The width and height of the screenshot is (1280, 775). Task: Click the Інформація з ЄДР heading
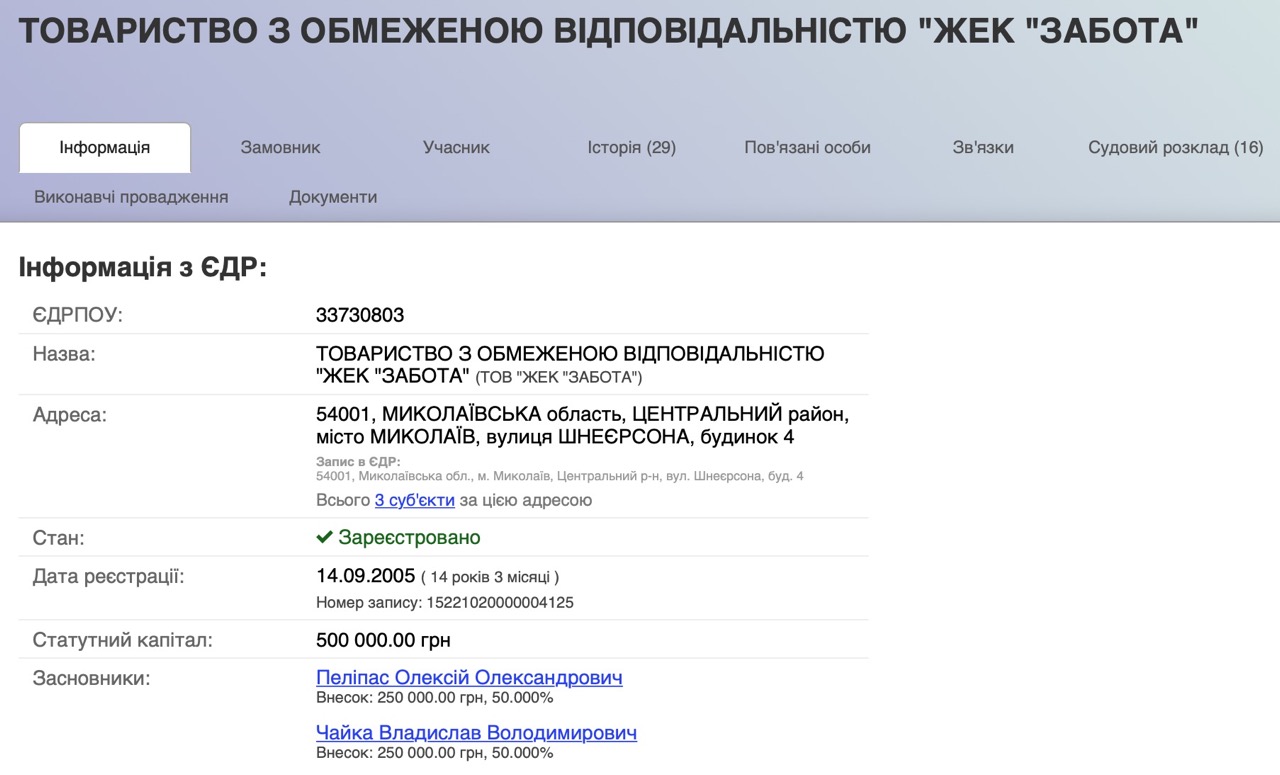pos(143,268)
